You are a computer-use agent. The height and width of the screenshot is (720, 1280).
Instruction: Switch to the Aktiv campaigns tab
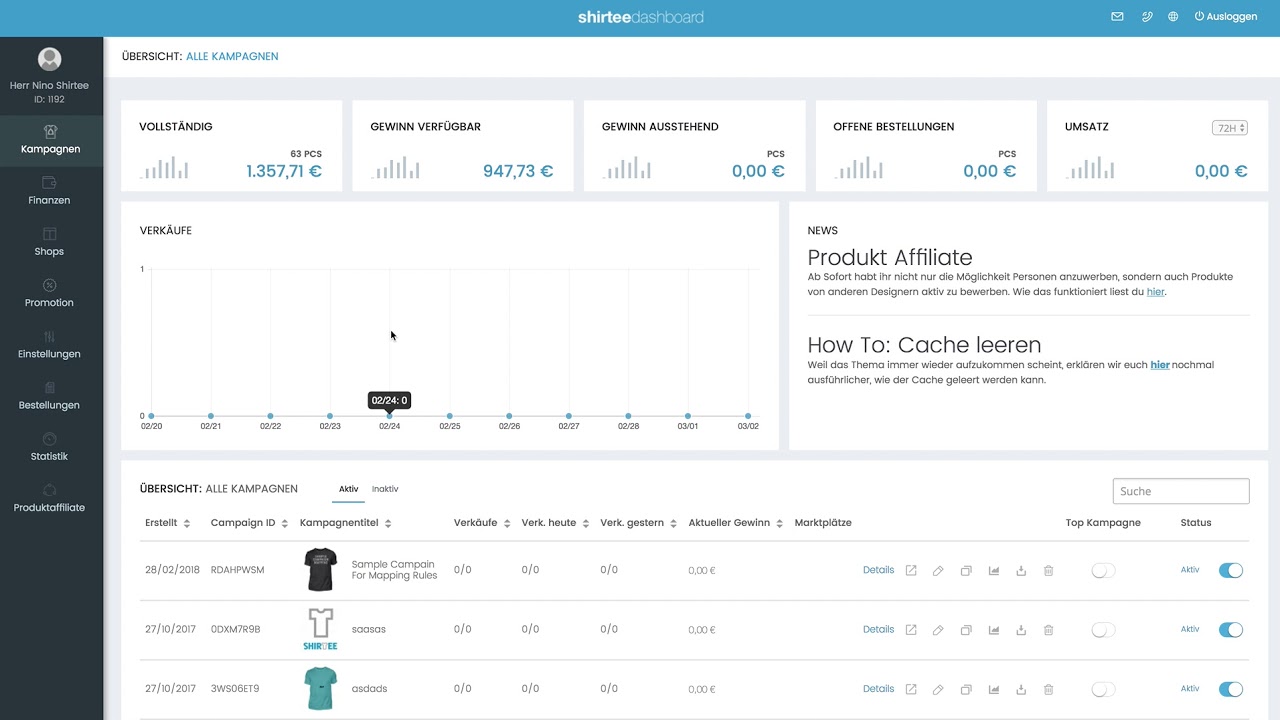[348, 489]
